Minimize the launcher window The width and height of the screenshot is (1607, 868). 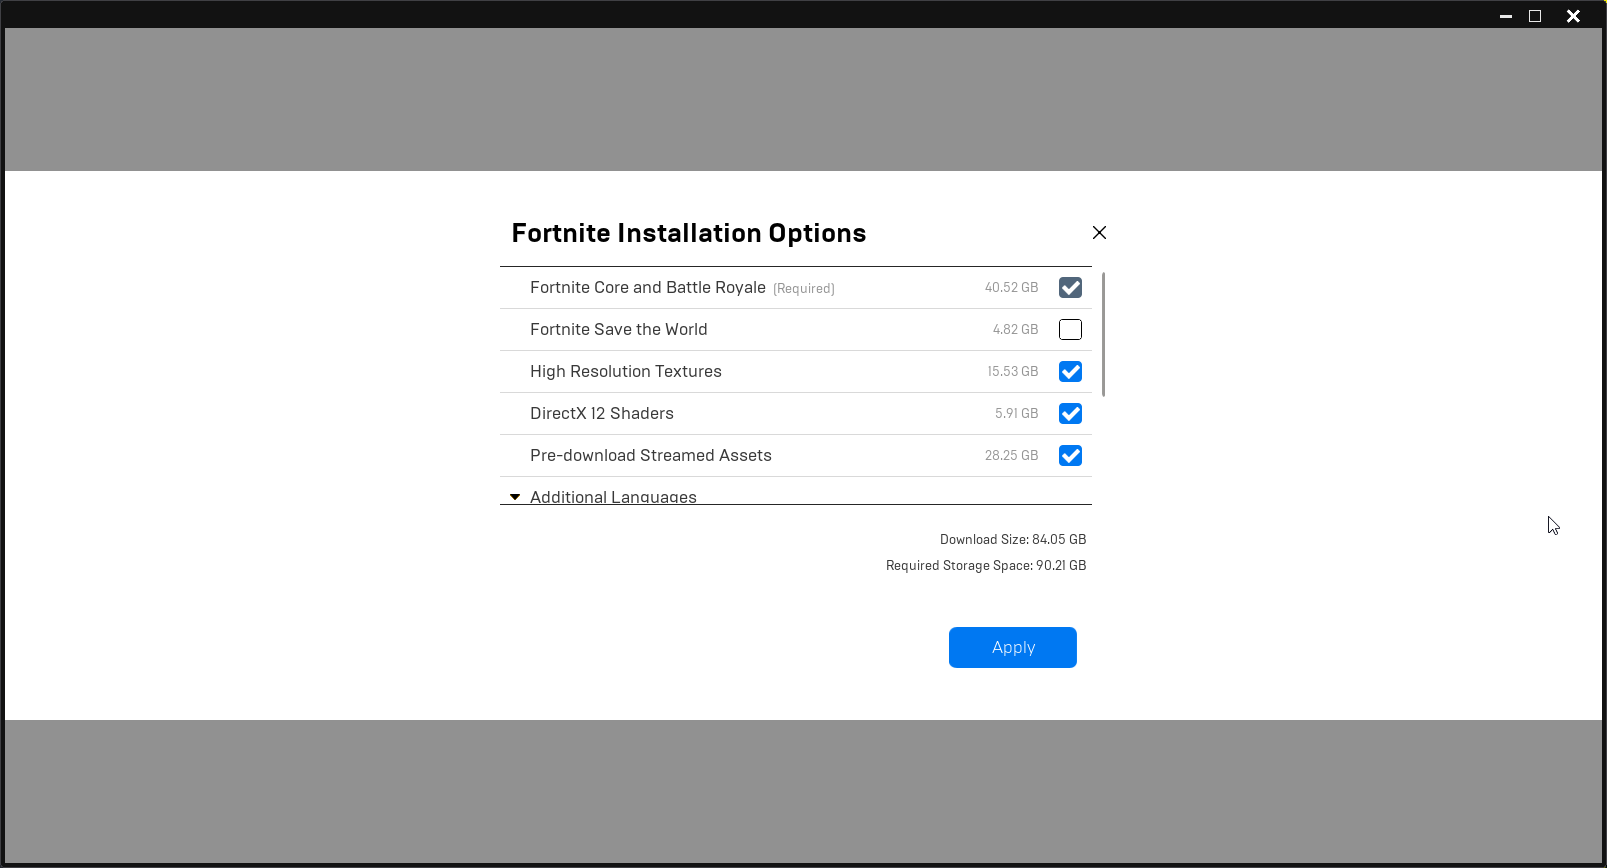[1506, 16]
